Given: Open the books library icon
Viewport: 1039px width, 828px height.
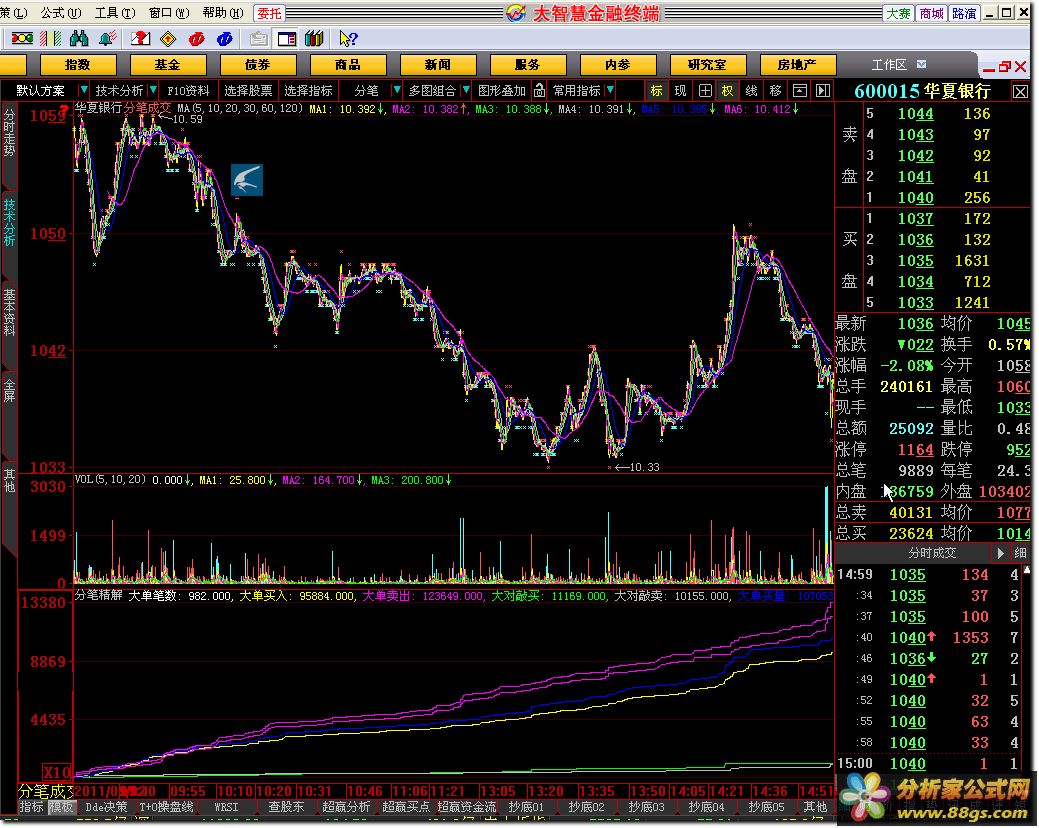Looking at the screenshot, I should click(x=315, y=39).
